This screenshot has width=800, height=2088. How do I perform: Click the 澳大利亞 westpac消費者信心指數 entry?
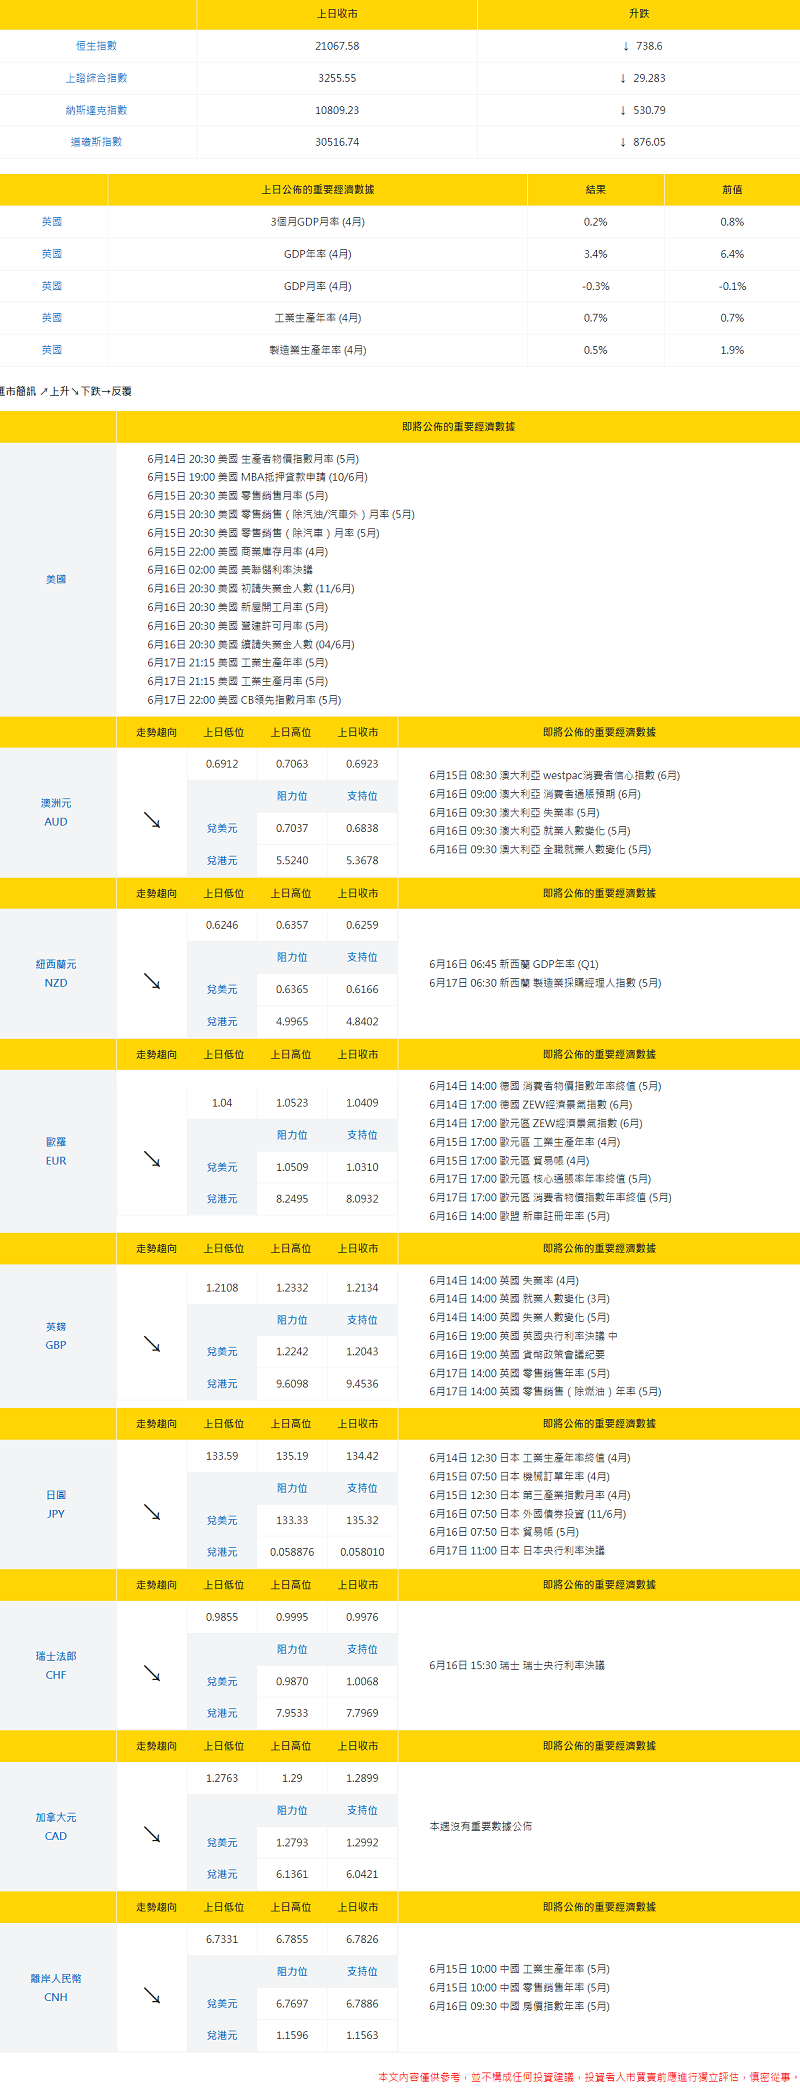coord(554,775)
